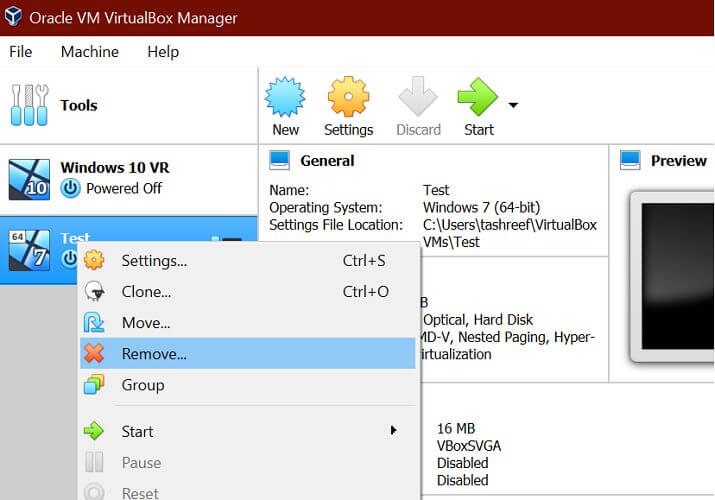Click the General section monitor icon

pyautogui.click(x=280, y=160)
